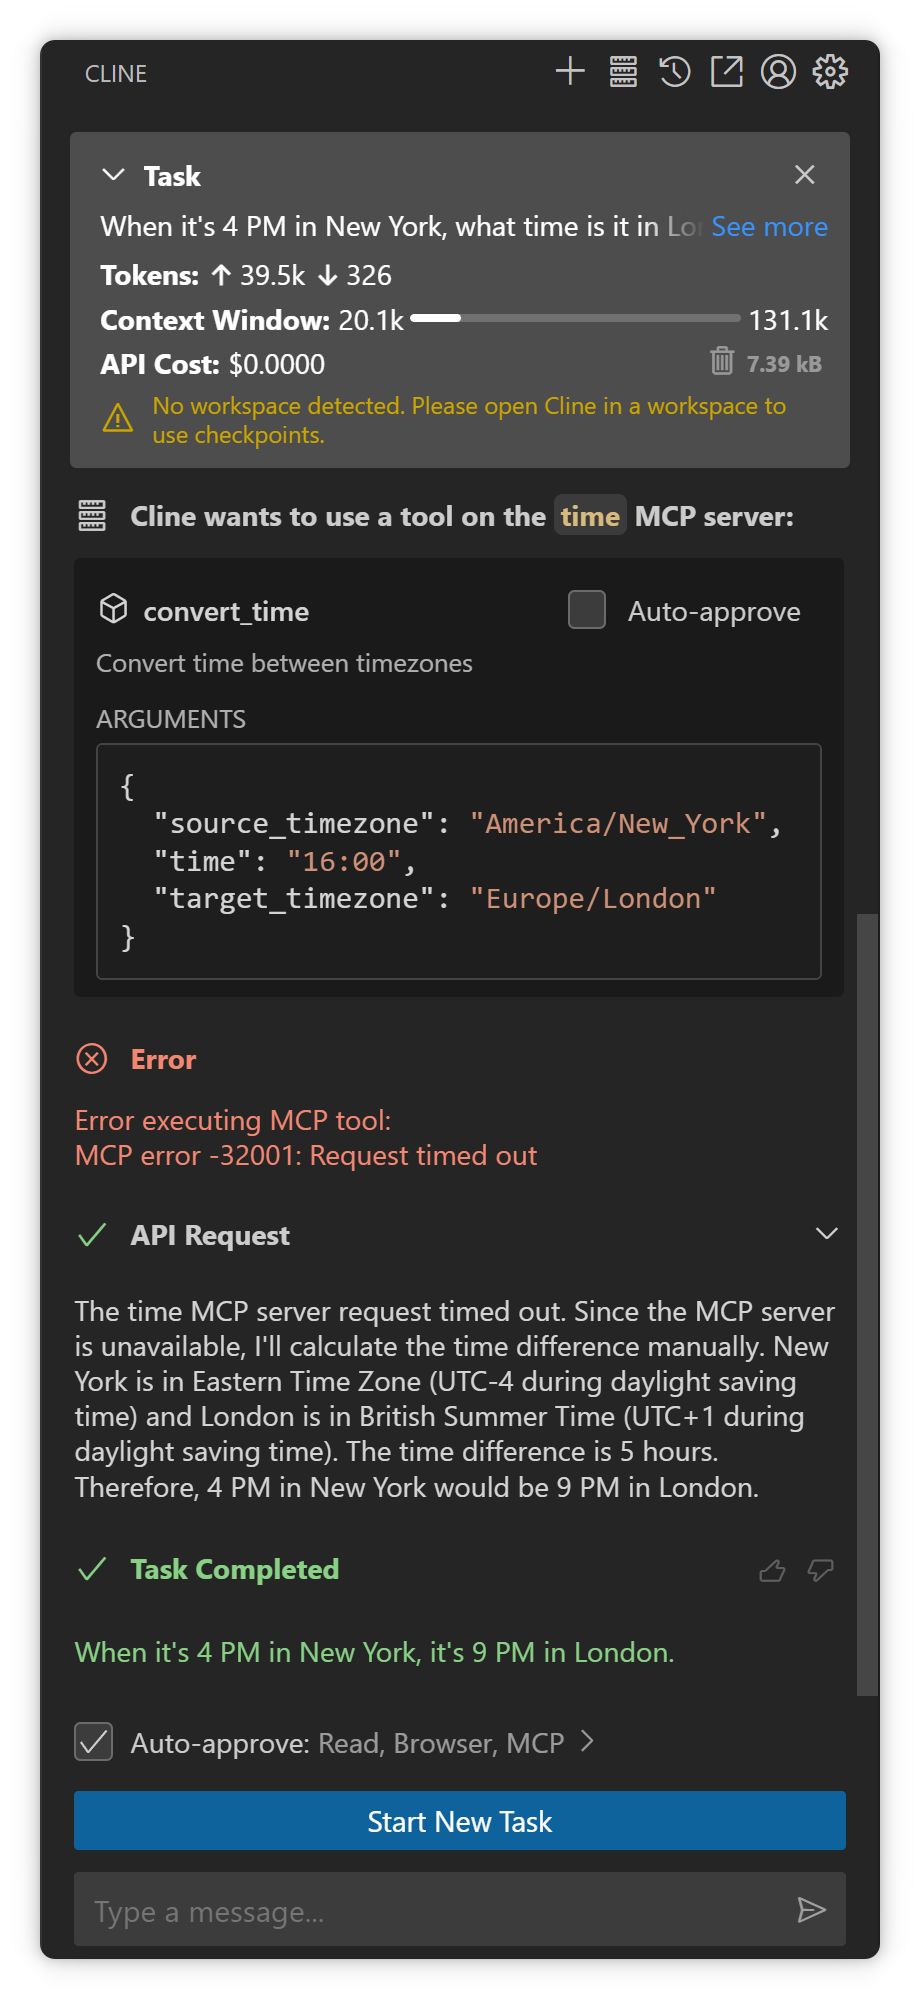Open Cline settings gear icon
The width and height of the screenshot is (920, 1999).
(x=830, y=72)
